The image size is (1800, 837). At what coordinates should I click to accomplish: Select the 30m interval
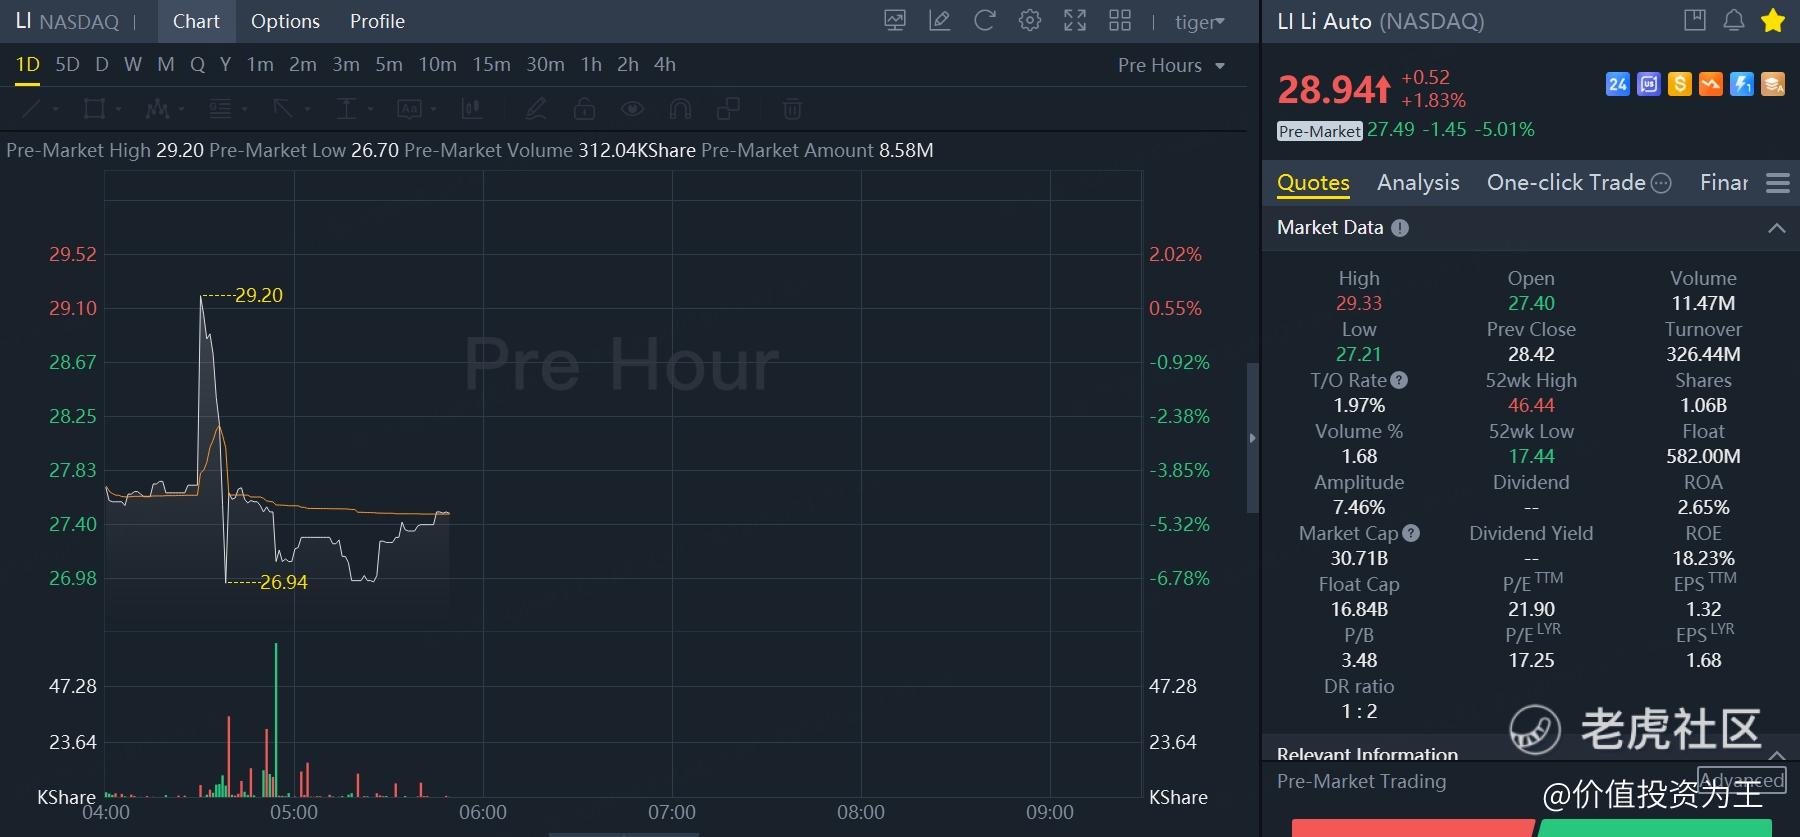[545, 65]
